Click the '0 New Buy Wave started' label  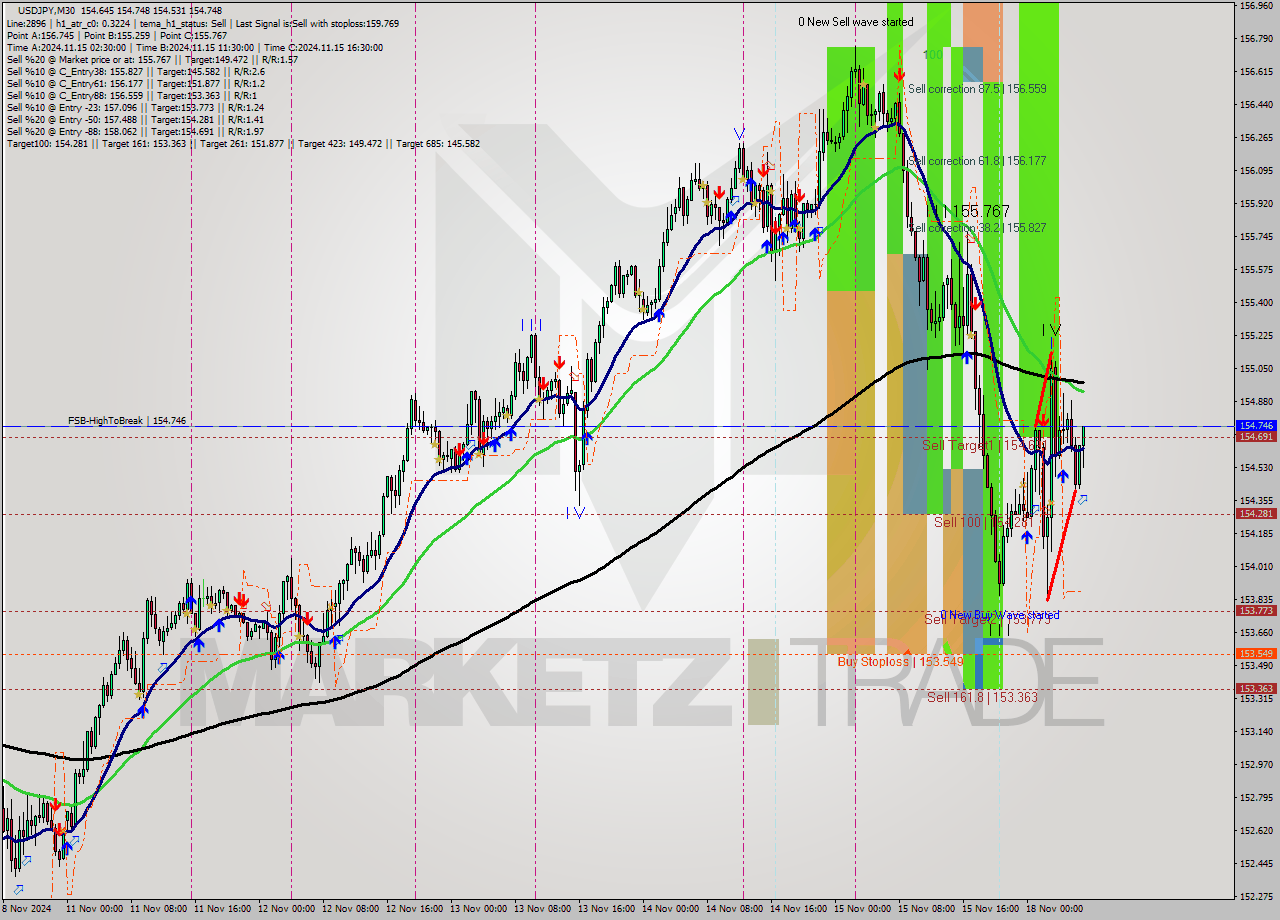tap(1000, 615)
